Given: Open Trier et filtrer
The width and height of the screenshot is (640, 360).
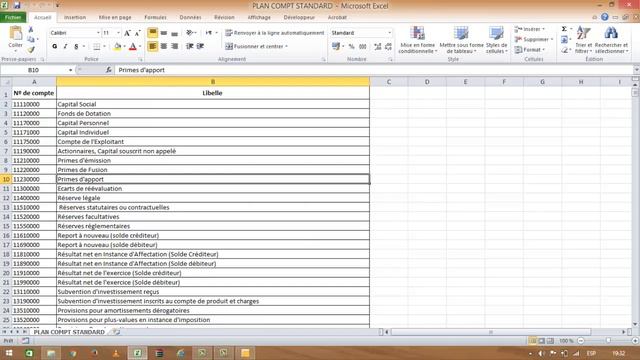Looking at the screenshot, I should pos(584,40).
